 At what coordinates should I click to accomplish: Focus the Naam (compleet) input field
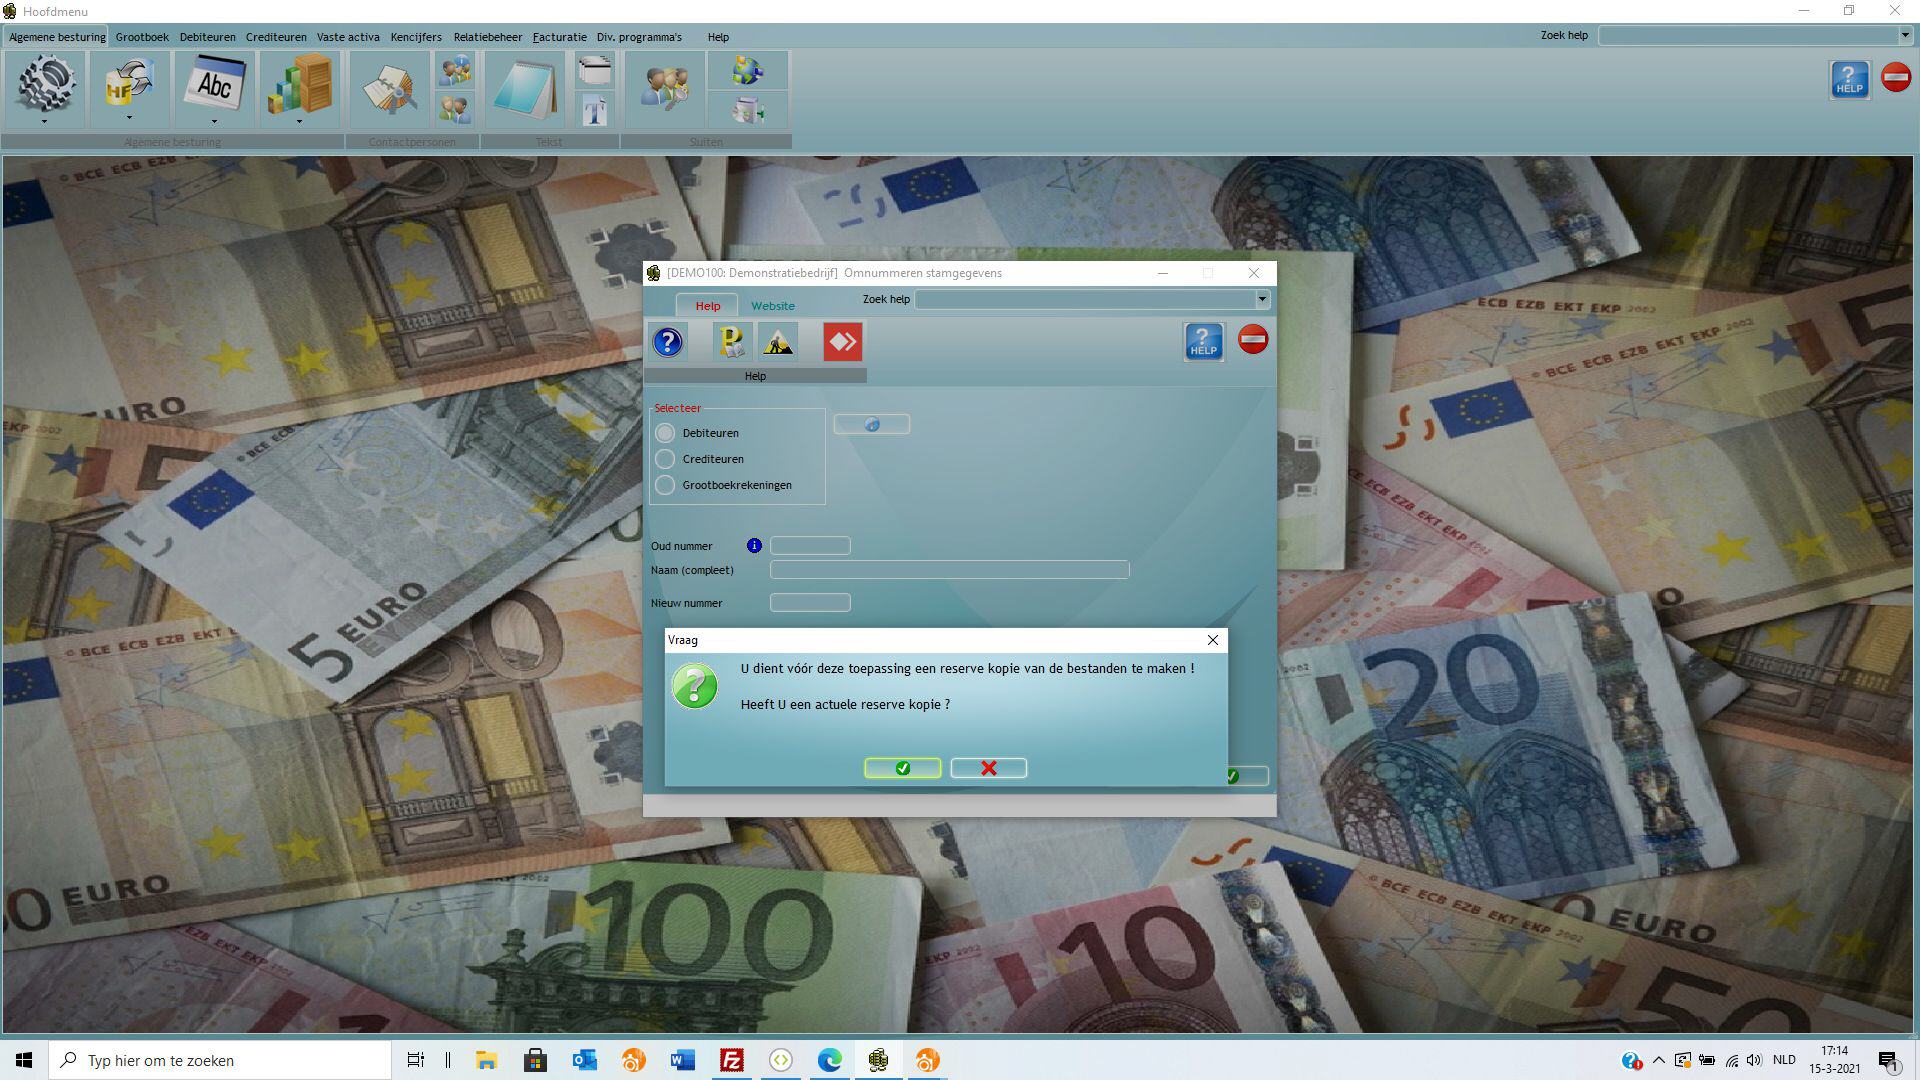point(949,570)
